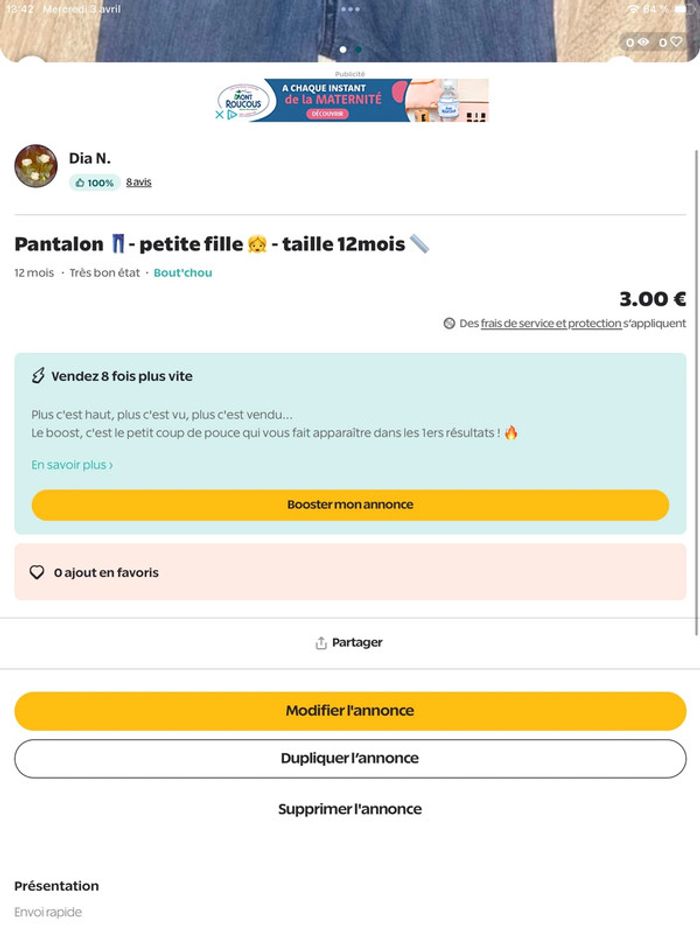700x933 pixels.
Task: Tap Dupliquer l'annonce button
Action: point(350,758)
